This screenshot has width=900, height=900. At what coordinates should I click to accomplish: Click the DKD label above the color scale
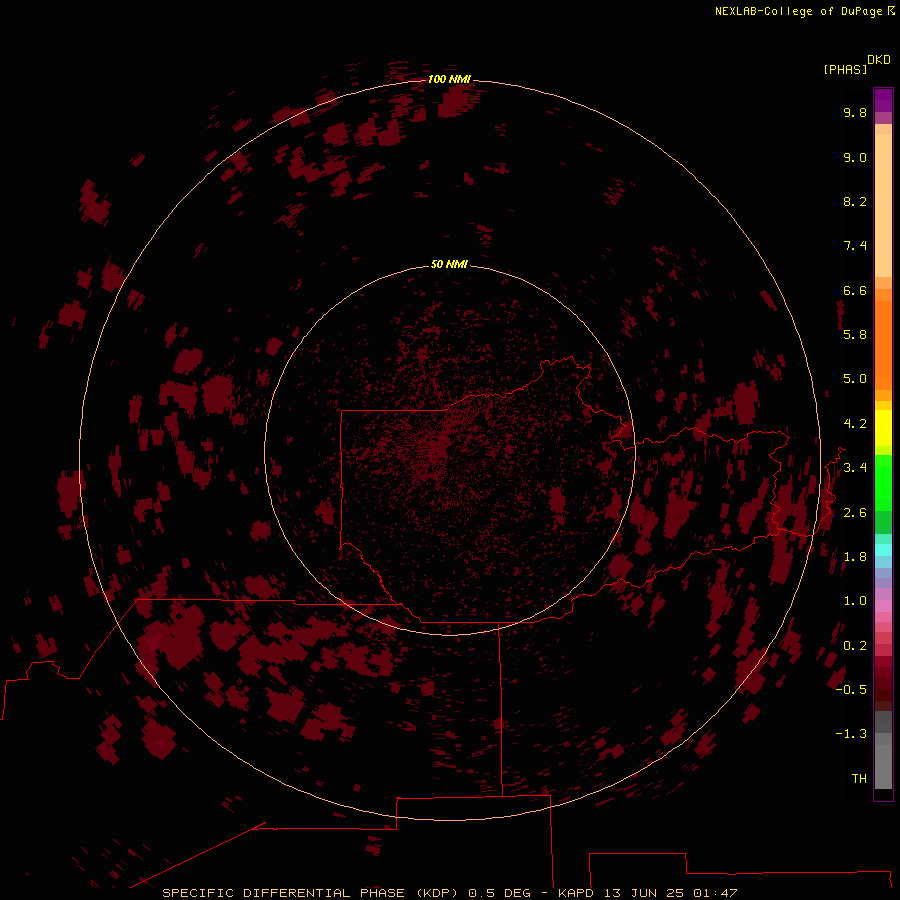879,60
